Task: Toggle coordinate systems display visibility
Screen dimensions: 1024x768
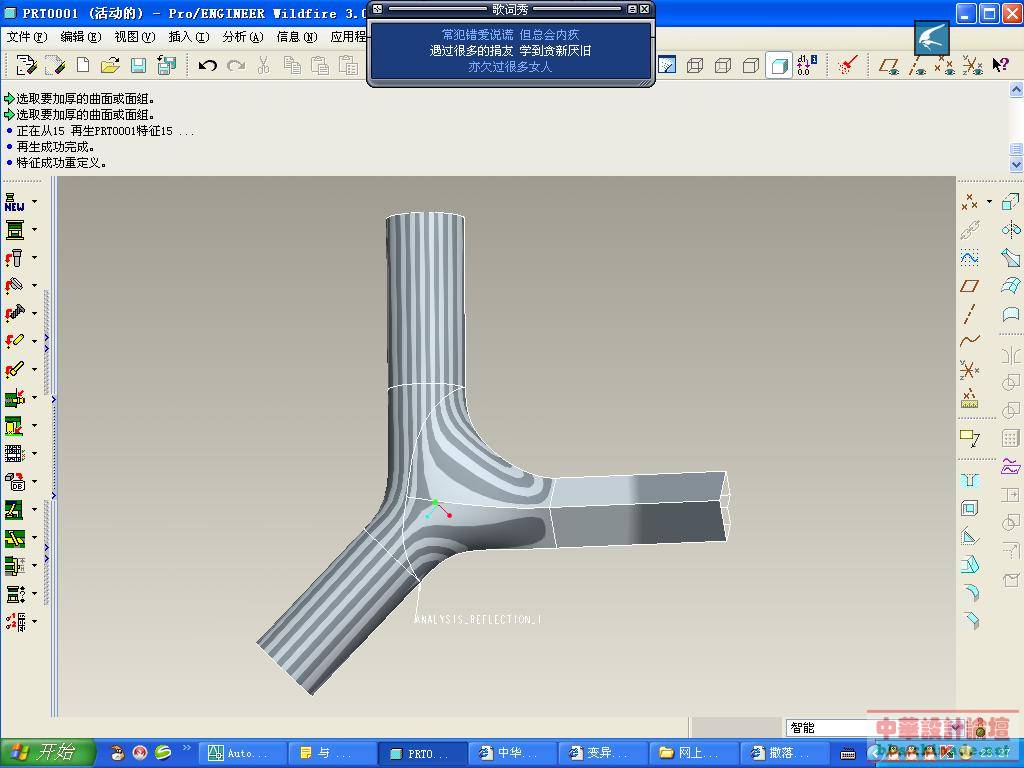Action: point(972,66)
